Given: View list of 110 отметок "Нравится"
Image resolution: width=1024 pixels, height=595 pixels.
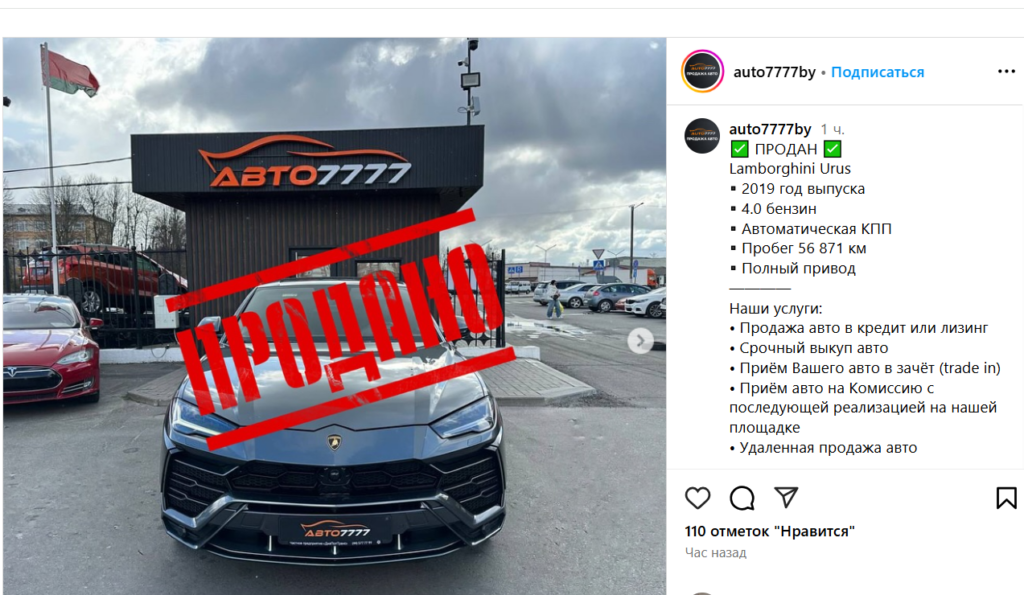Looking at the screenshot, I should tap(770, 531).
